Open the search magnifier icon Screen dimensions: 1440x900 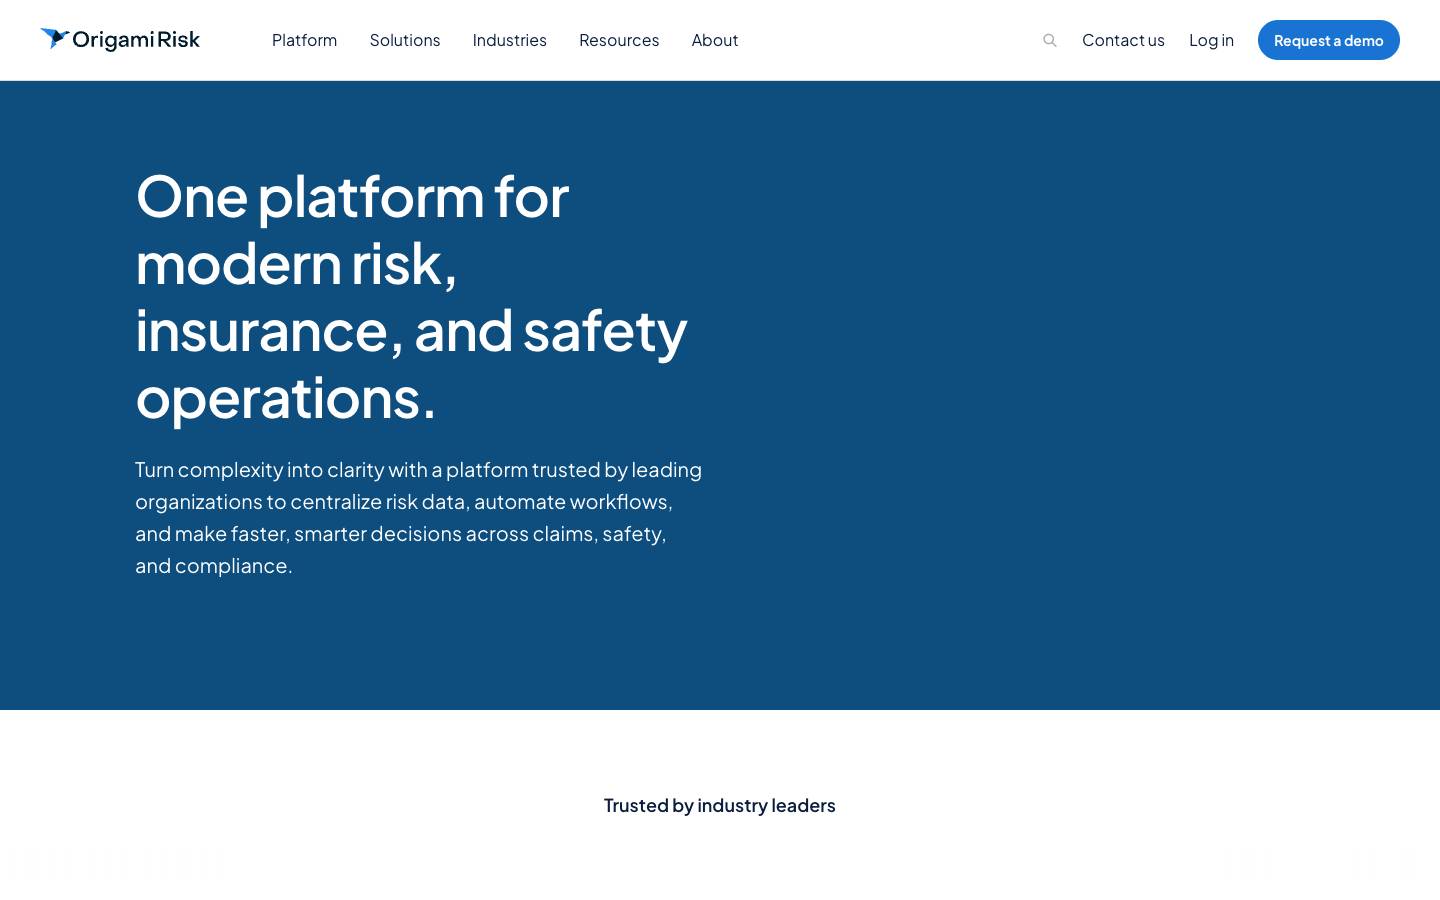click(1049, 40)
